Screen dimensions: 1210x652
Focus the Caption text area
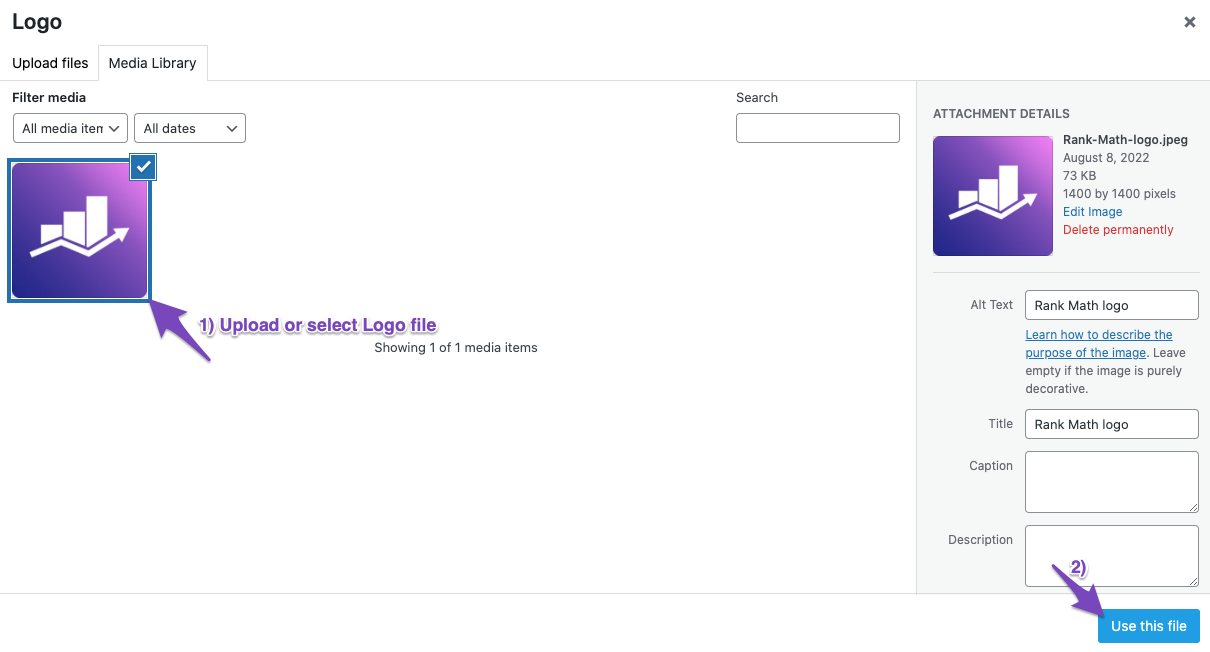coord(1112,482)
